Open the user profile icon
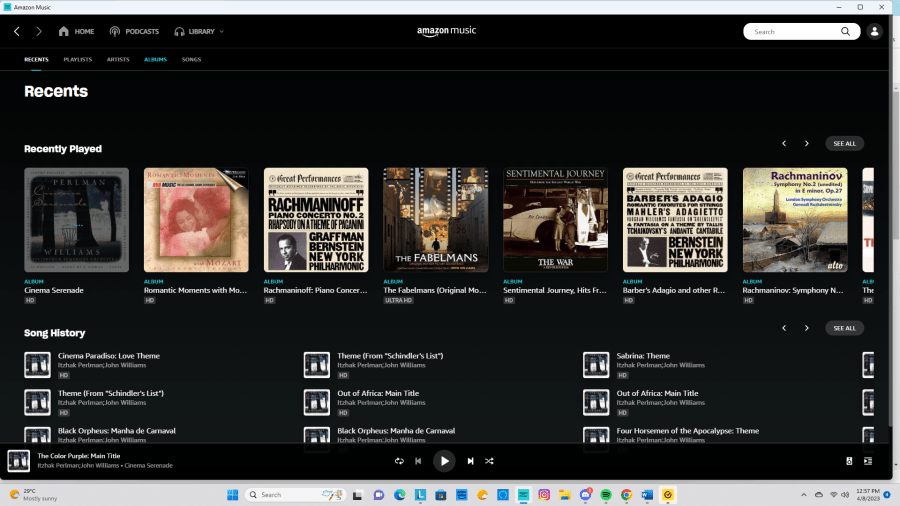Image resolution: width=900 pixels, height=506 pixels. 875,31
